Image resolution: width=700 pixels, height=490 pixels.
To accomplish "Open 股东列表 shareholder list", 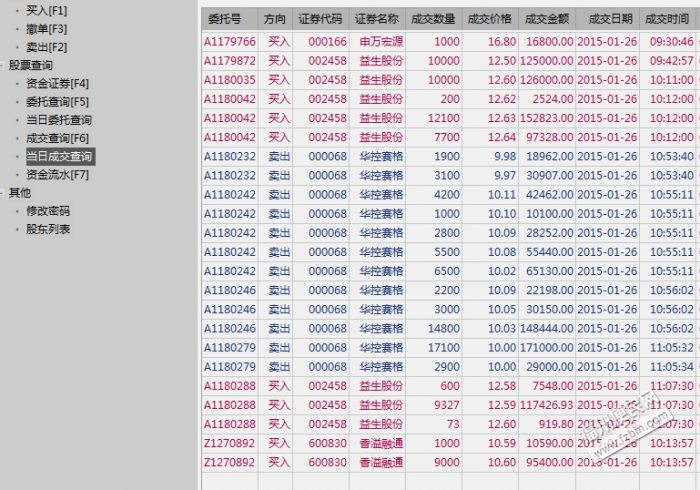I will click(48, 229).
